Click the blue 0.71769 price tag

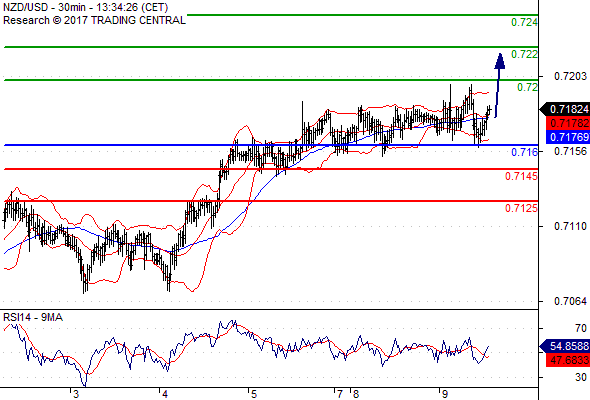(567, 137)
